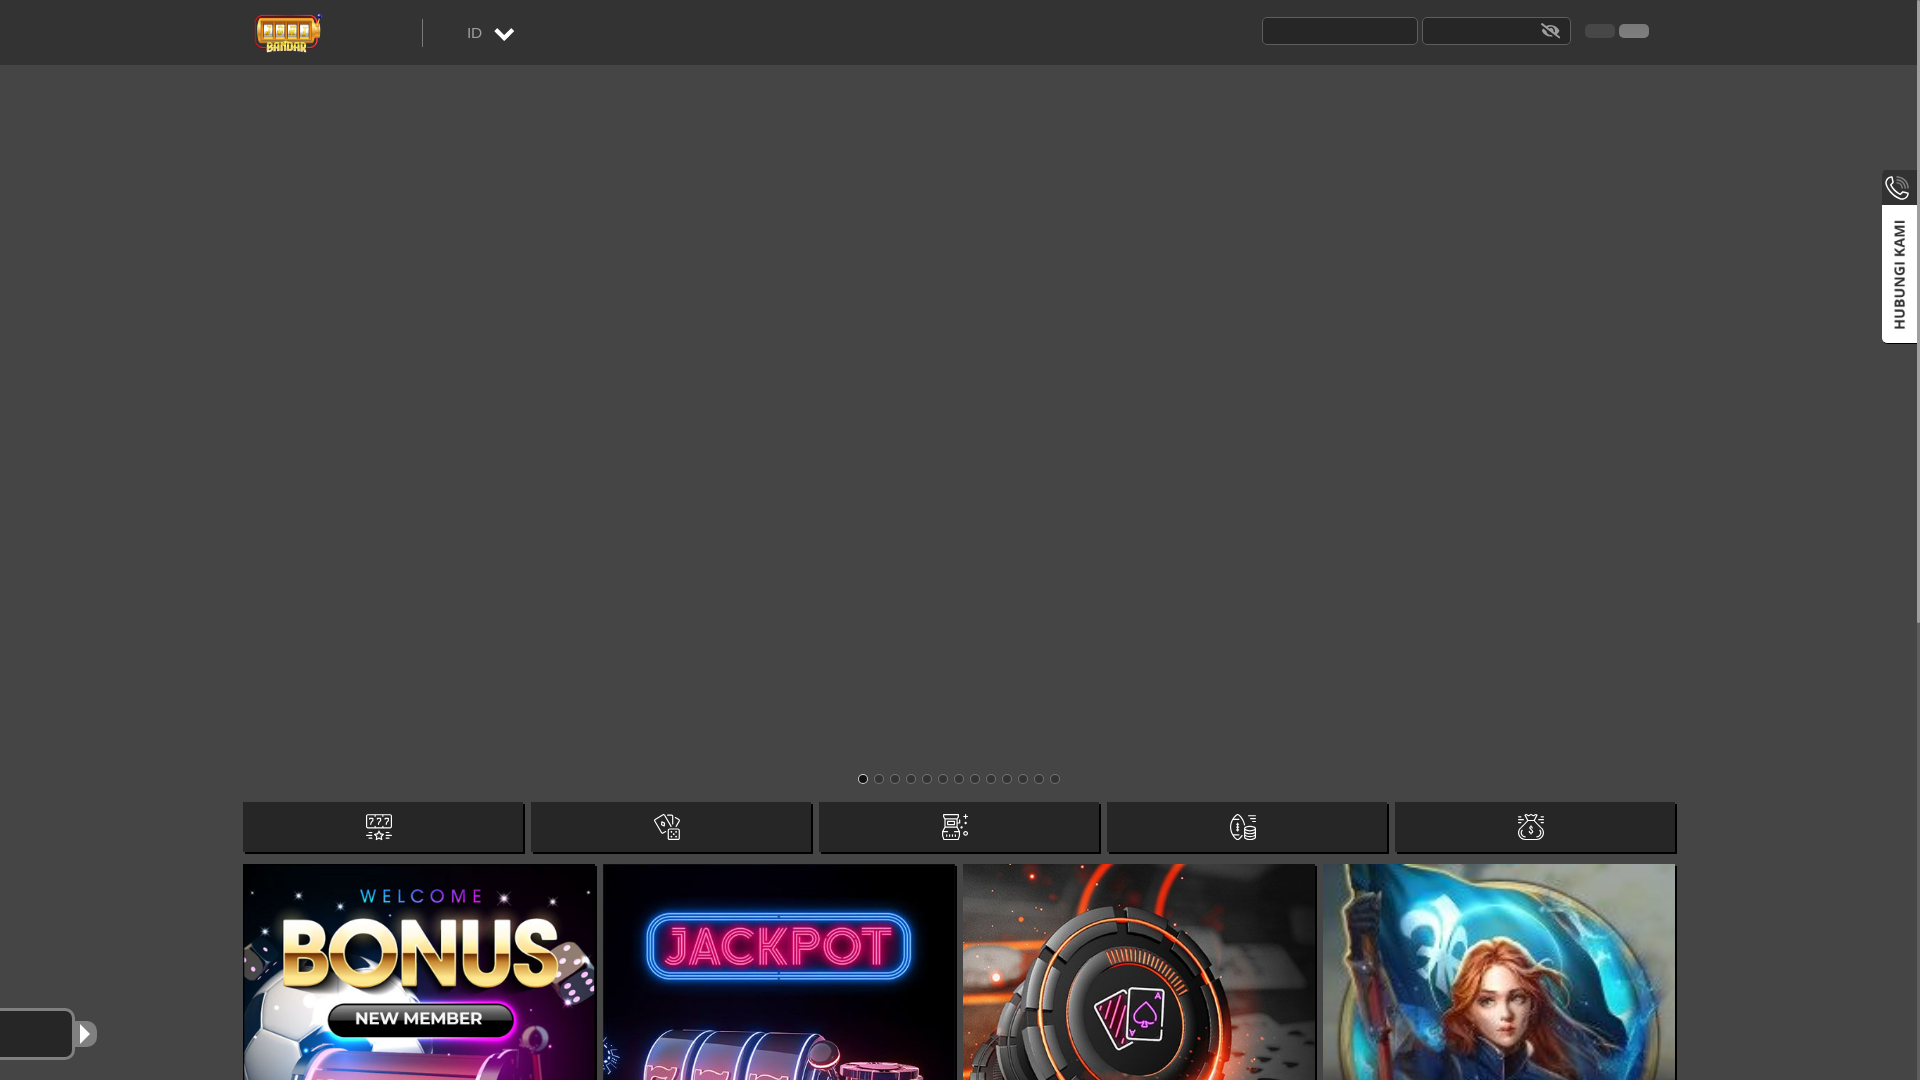
Task: Select the first active carousel dot
Action: pos(863,779)
